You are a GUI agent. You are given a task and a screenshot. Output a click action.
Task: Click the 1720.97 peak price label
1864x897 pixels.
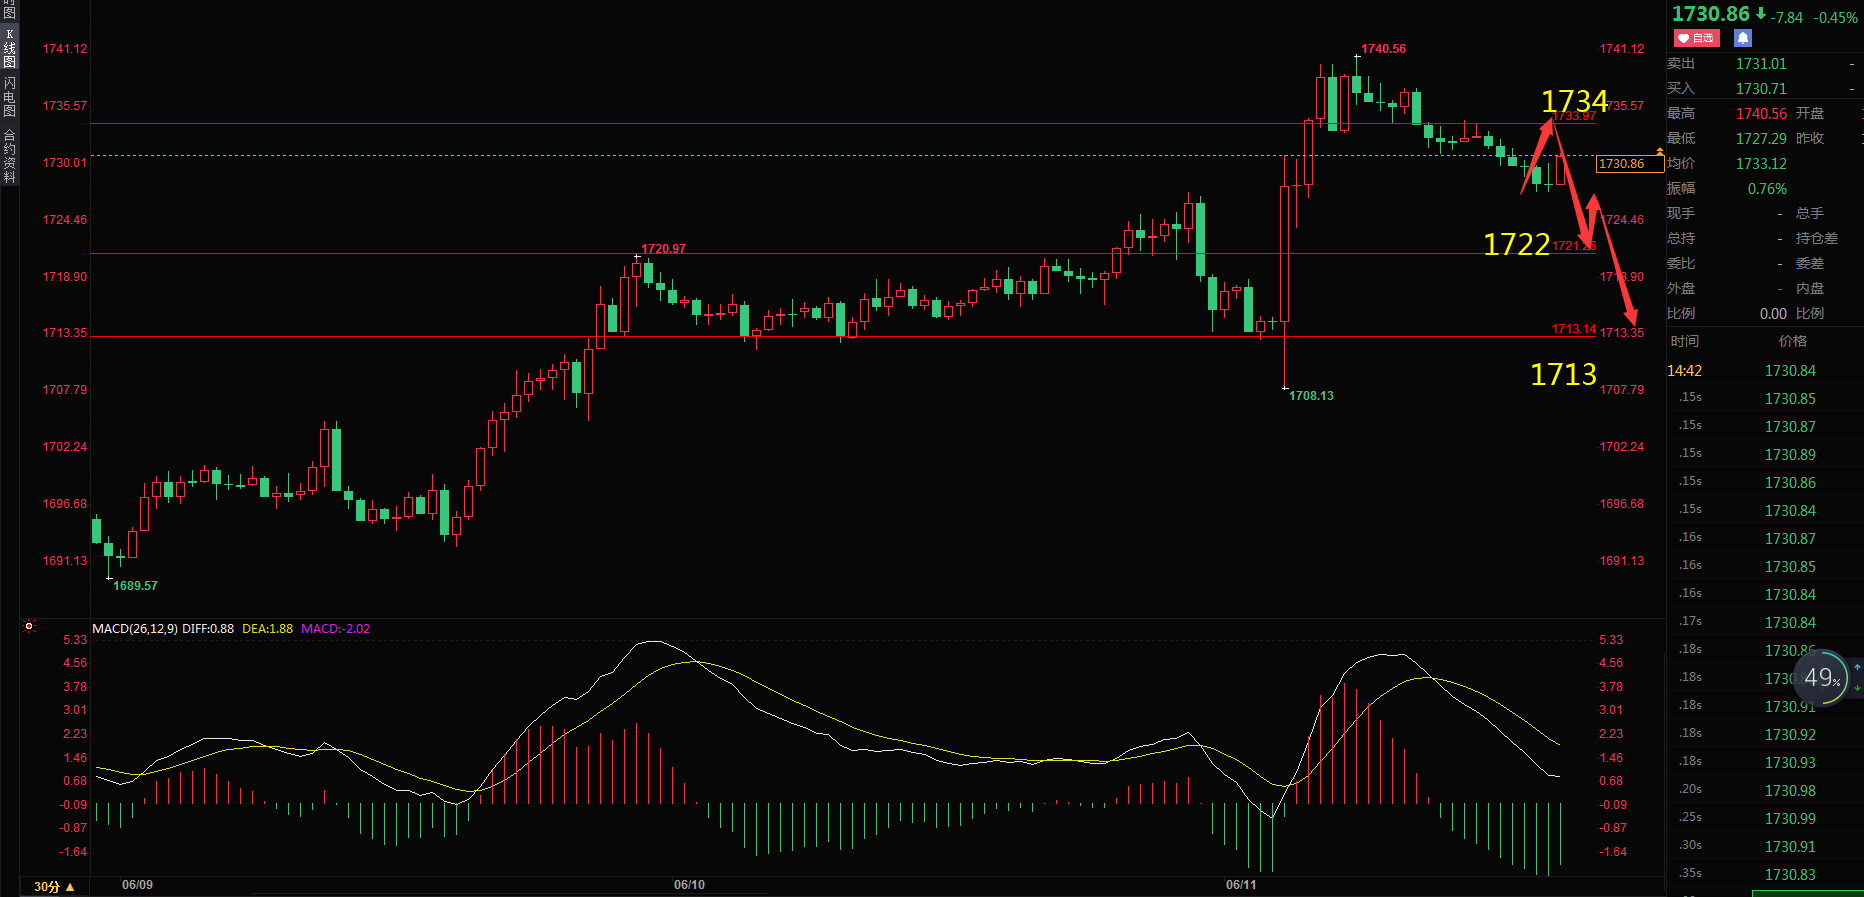coord(664,249)
